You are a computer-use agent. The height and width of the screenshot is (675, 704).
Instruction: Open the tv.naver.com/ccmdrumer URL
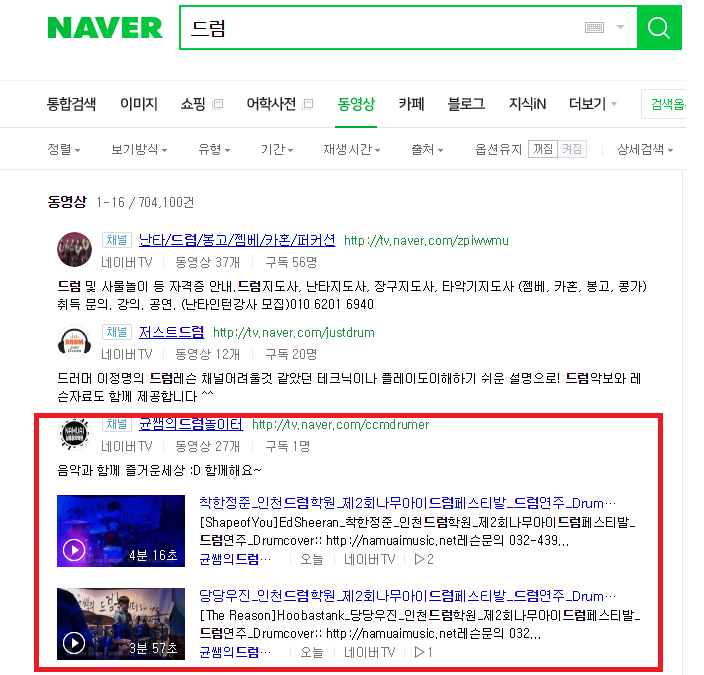click(340, 425)
